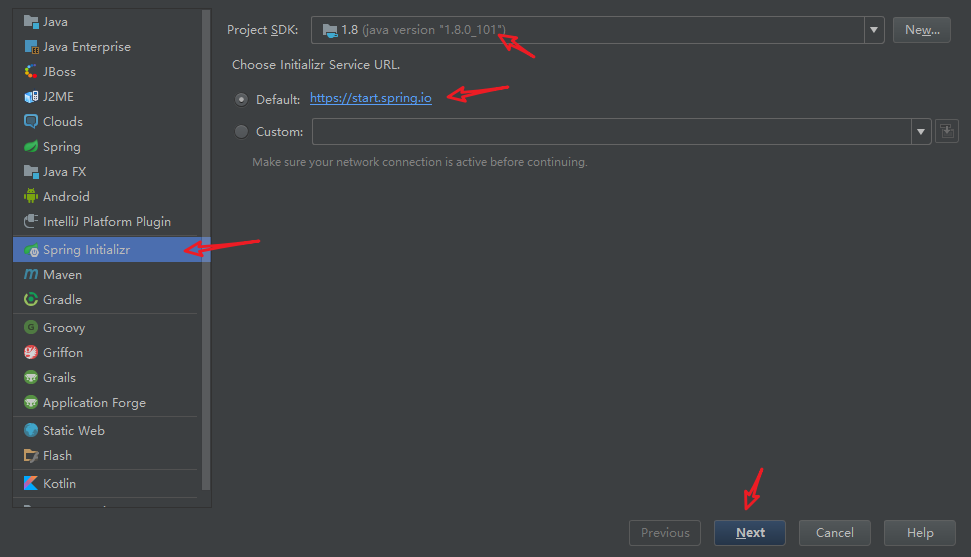The width and height of the screenshot is (971, 557).
Task: Select Flash in the project list
Action: 107,455
